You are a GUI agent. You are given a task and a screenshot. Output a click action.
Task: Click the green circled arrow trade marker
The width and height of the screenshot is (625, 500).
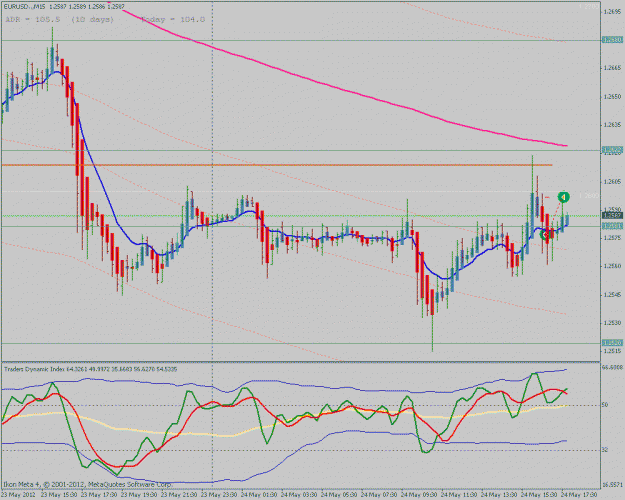pos(563,197)
